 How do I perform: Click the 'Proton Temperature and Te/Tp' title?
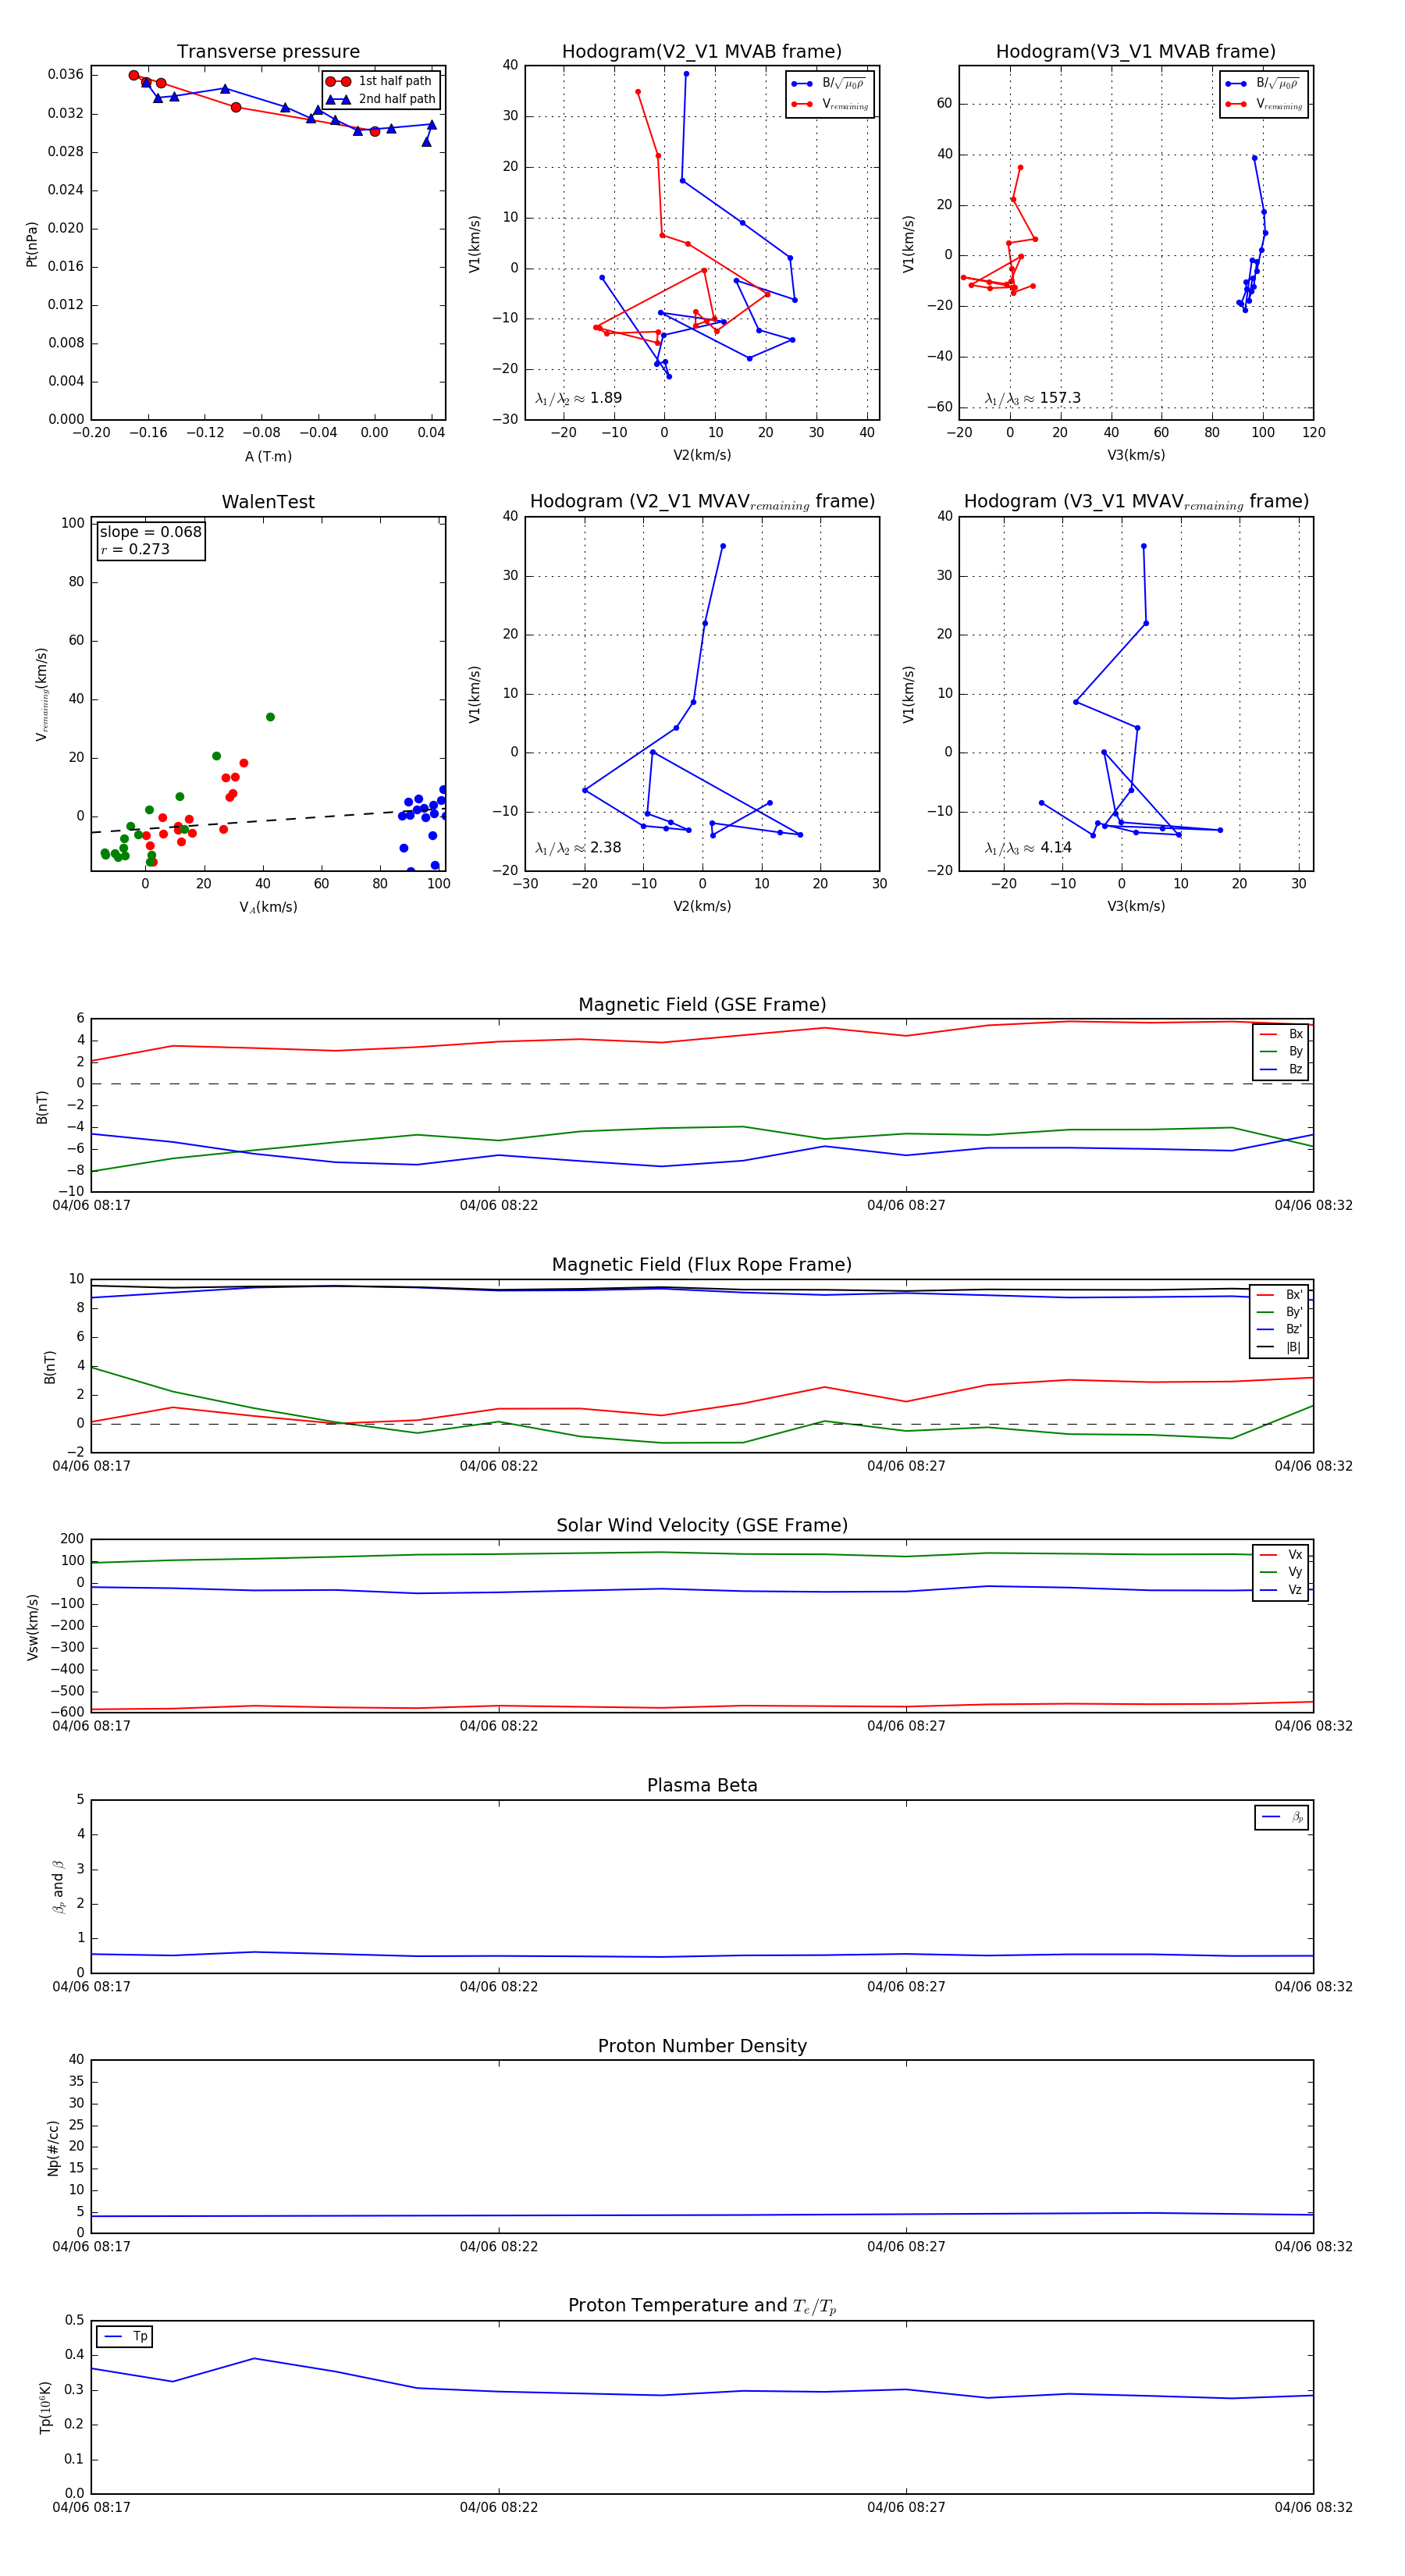click(702, 2306)
